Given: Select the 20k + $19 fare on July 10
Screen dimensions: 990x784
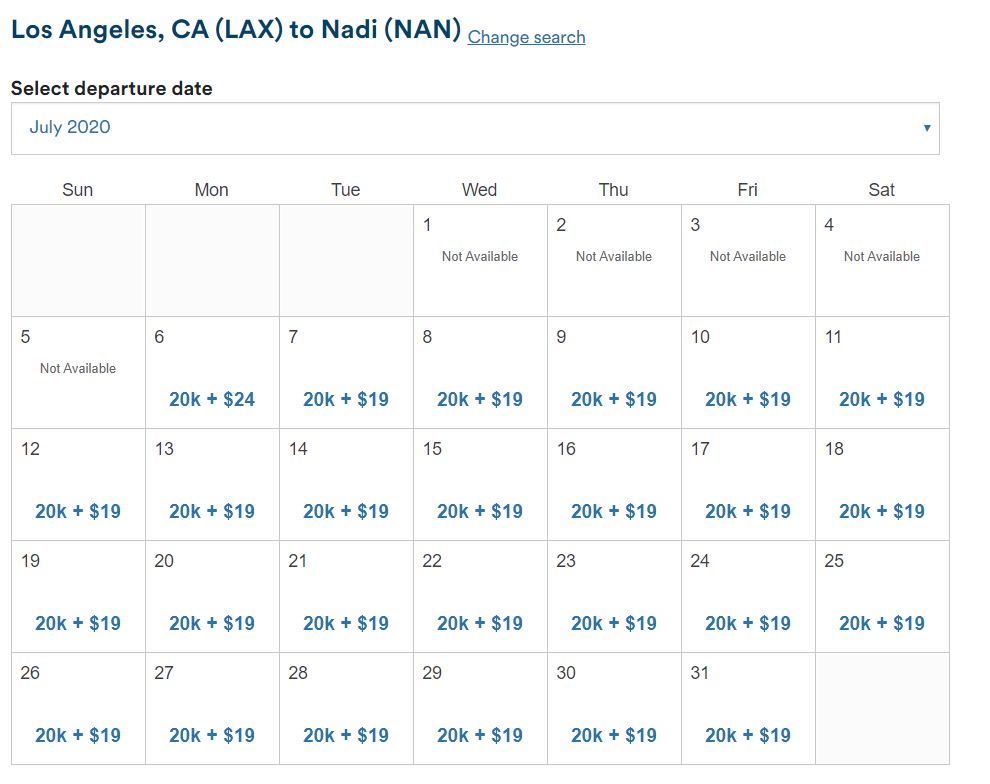Looking at the screenshot, I should [748, 399].
